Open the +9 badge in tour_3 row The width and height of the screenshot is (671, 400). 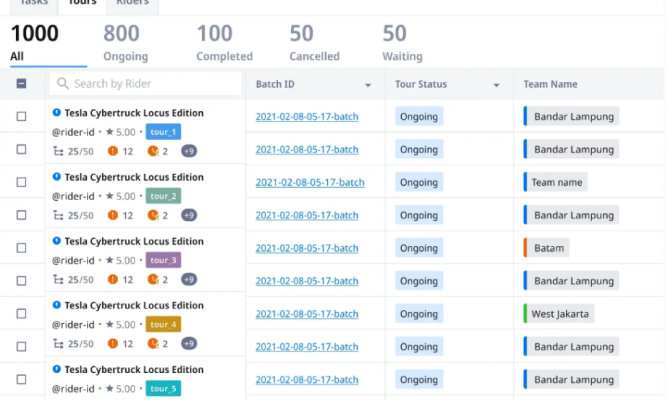(x=188, y=279)
